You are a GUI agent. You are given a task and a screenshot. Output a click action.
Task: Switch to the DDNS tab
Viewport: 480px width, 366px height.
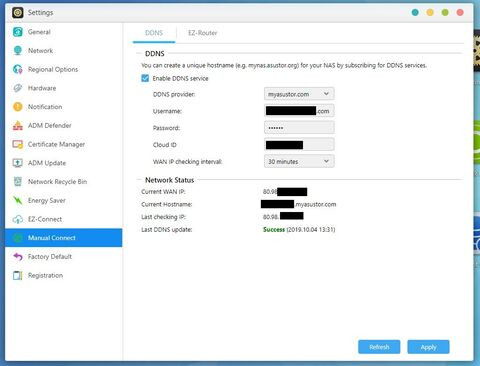pos(154,33)
